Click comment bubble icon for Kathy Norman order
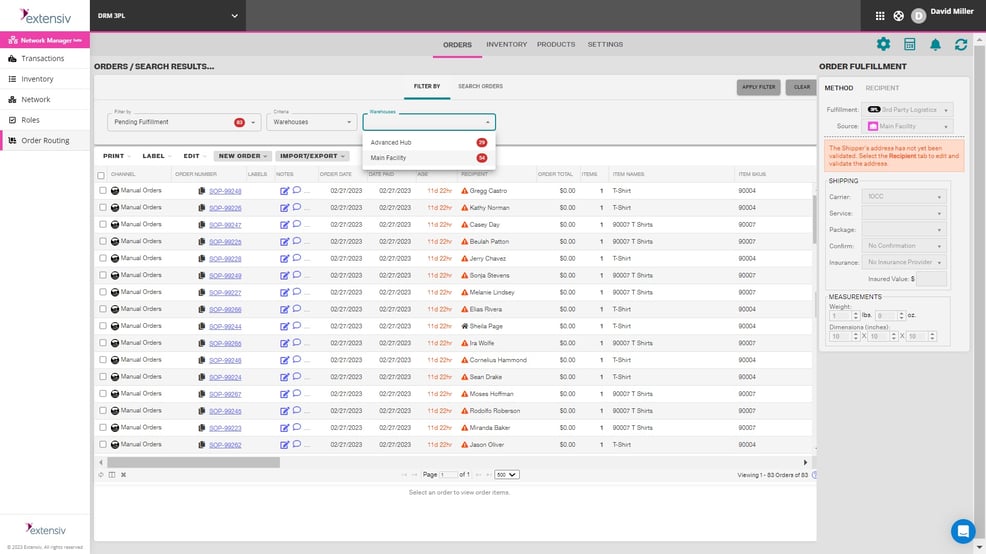Viewport: 986px width, 554px height. (x=297, y=207)
